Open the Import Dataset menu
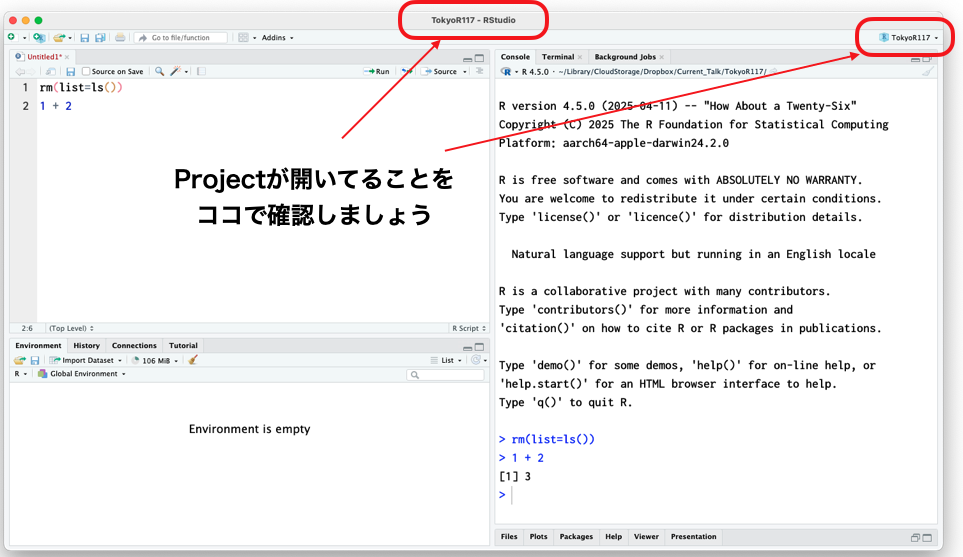 [x=86, y=360]
